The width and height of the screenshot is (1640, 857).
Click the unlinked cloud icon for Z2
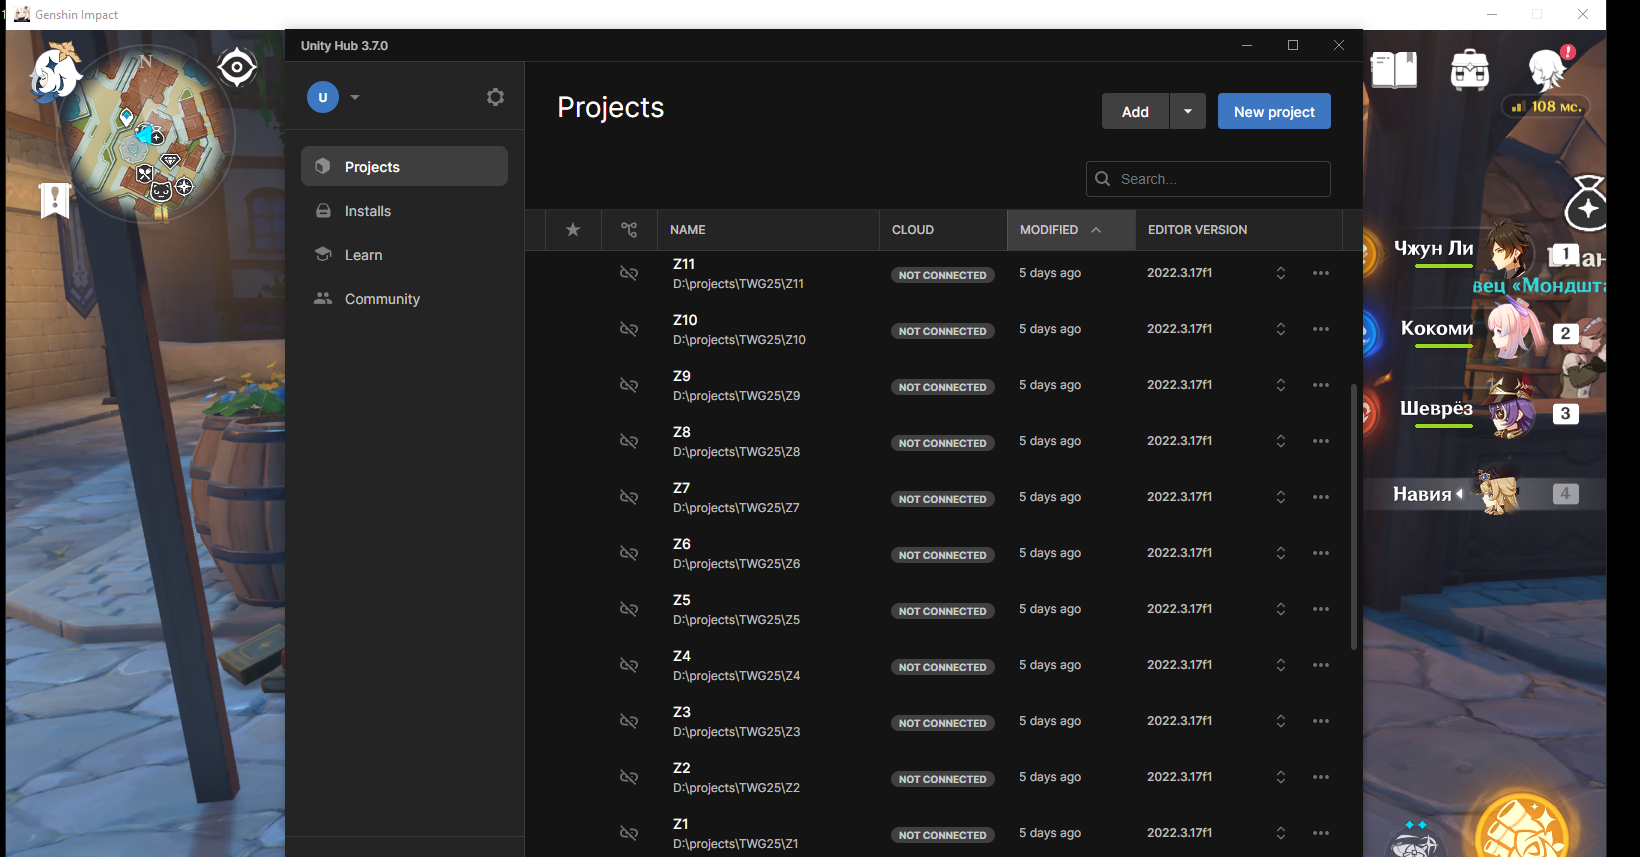(x=629, y=777)
